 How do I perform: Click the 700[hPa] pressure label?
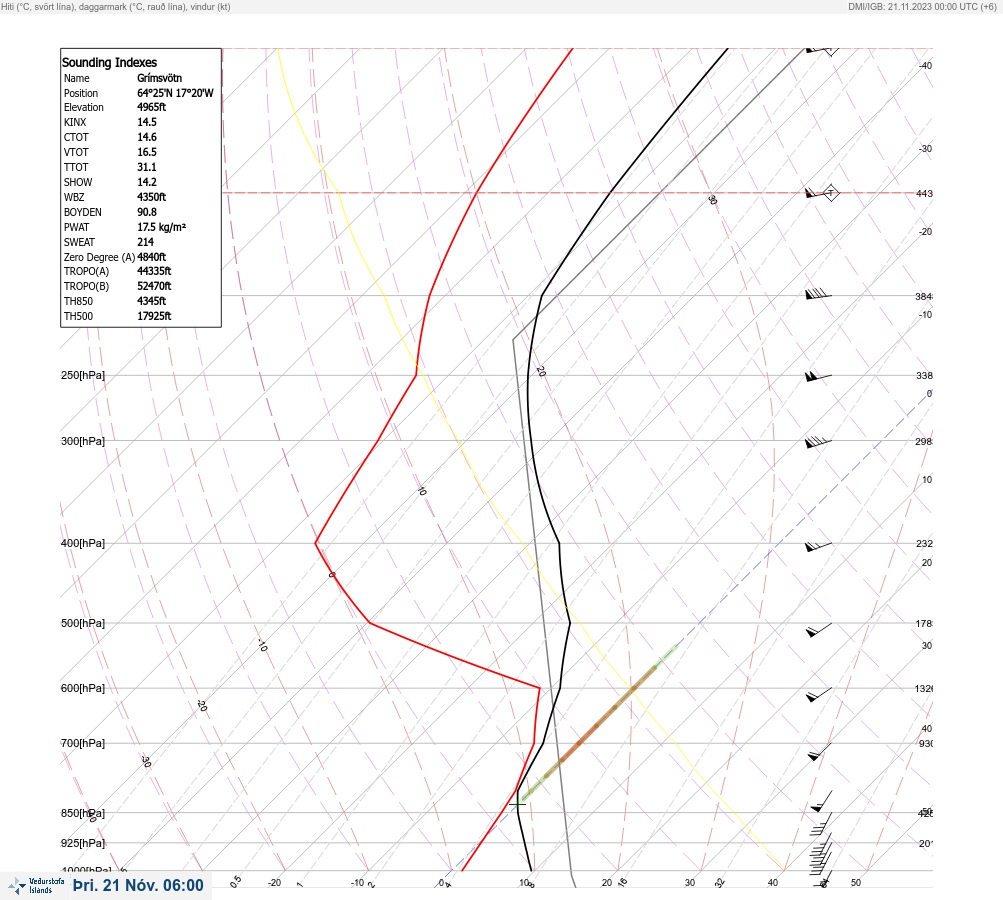(x=83, y=743)
